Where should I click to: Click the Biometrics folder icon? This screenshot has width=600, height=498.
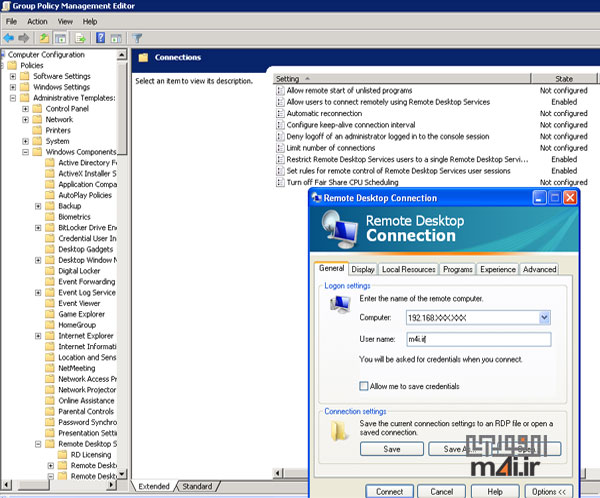pos(50,217)
